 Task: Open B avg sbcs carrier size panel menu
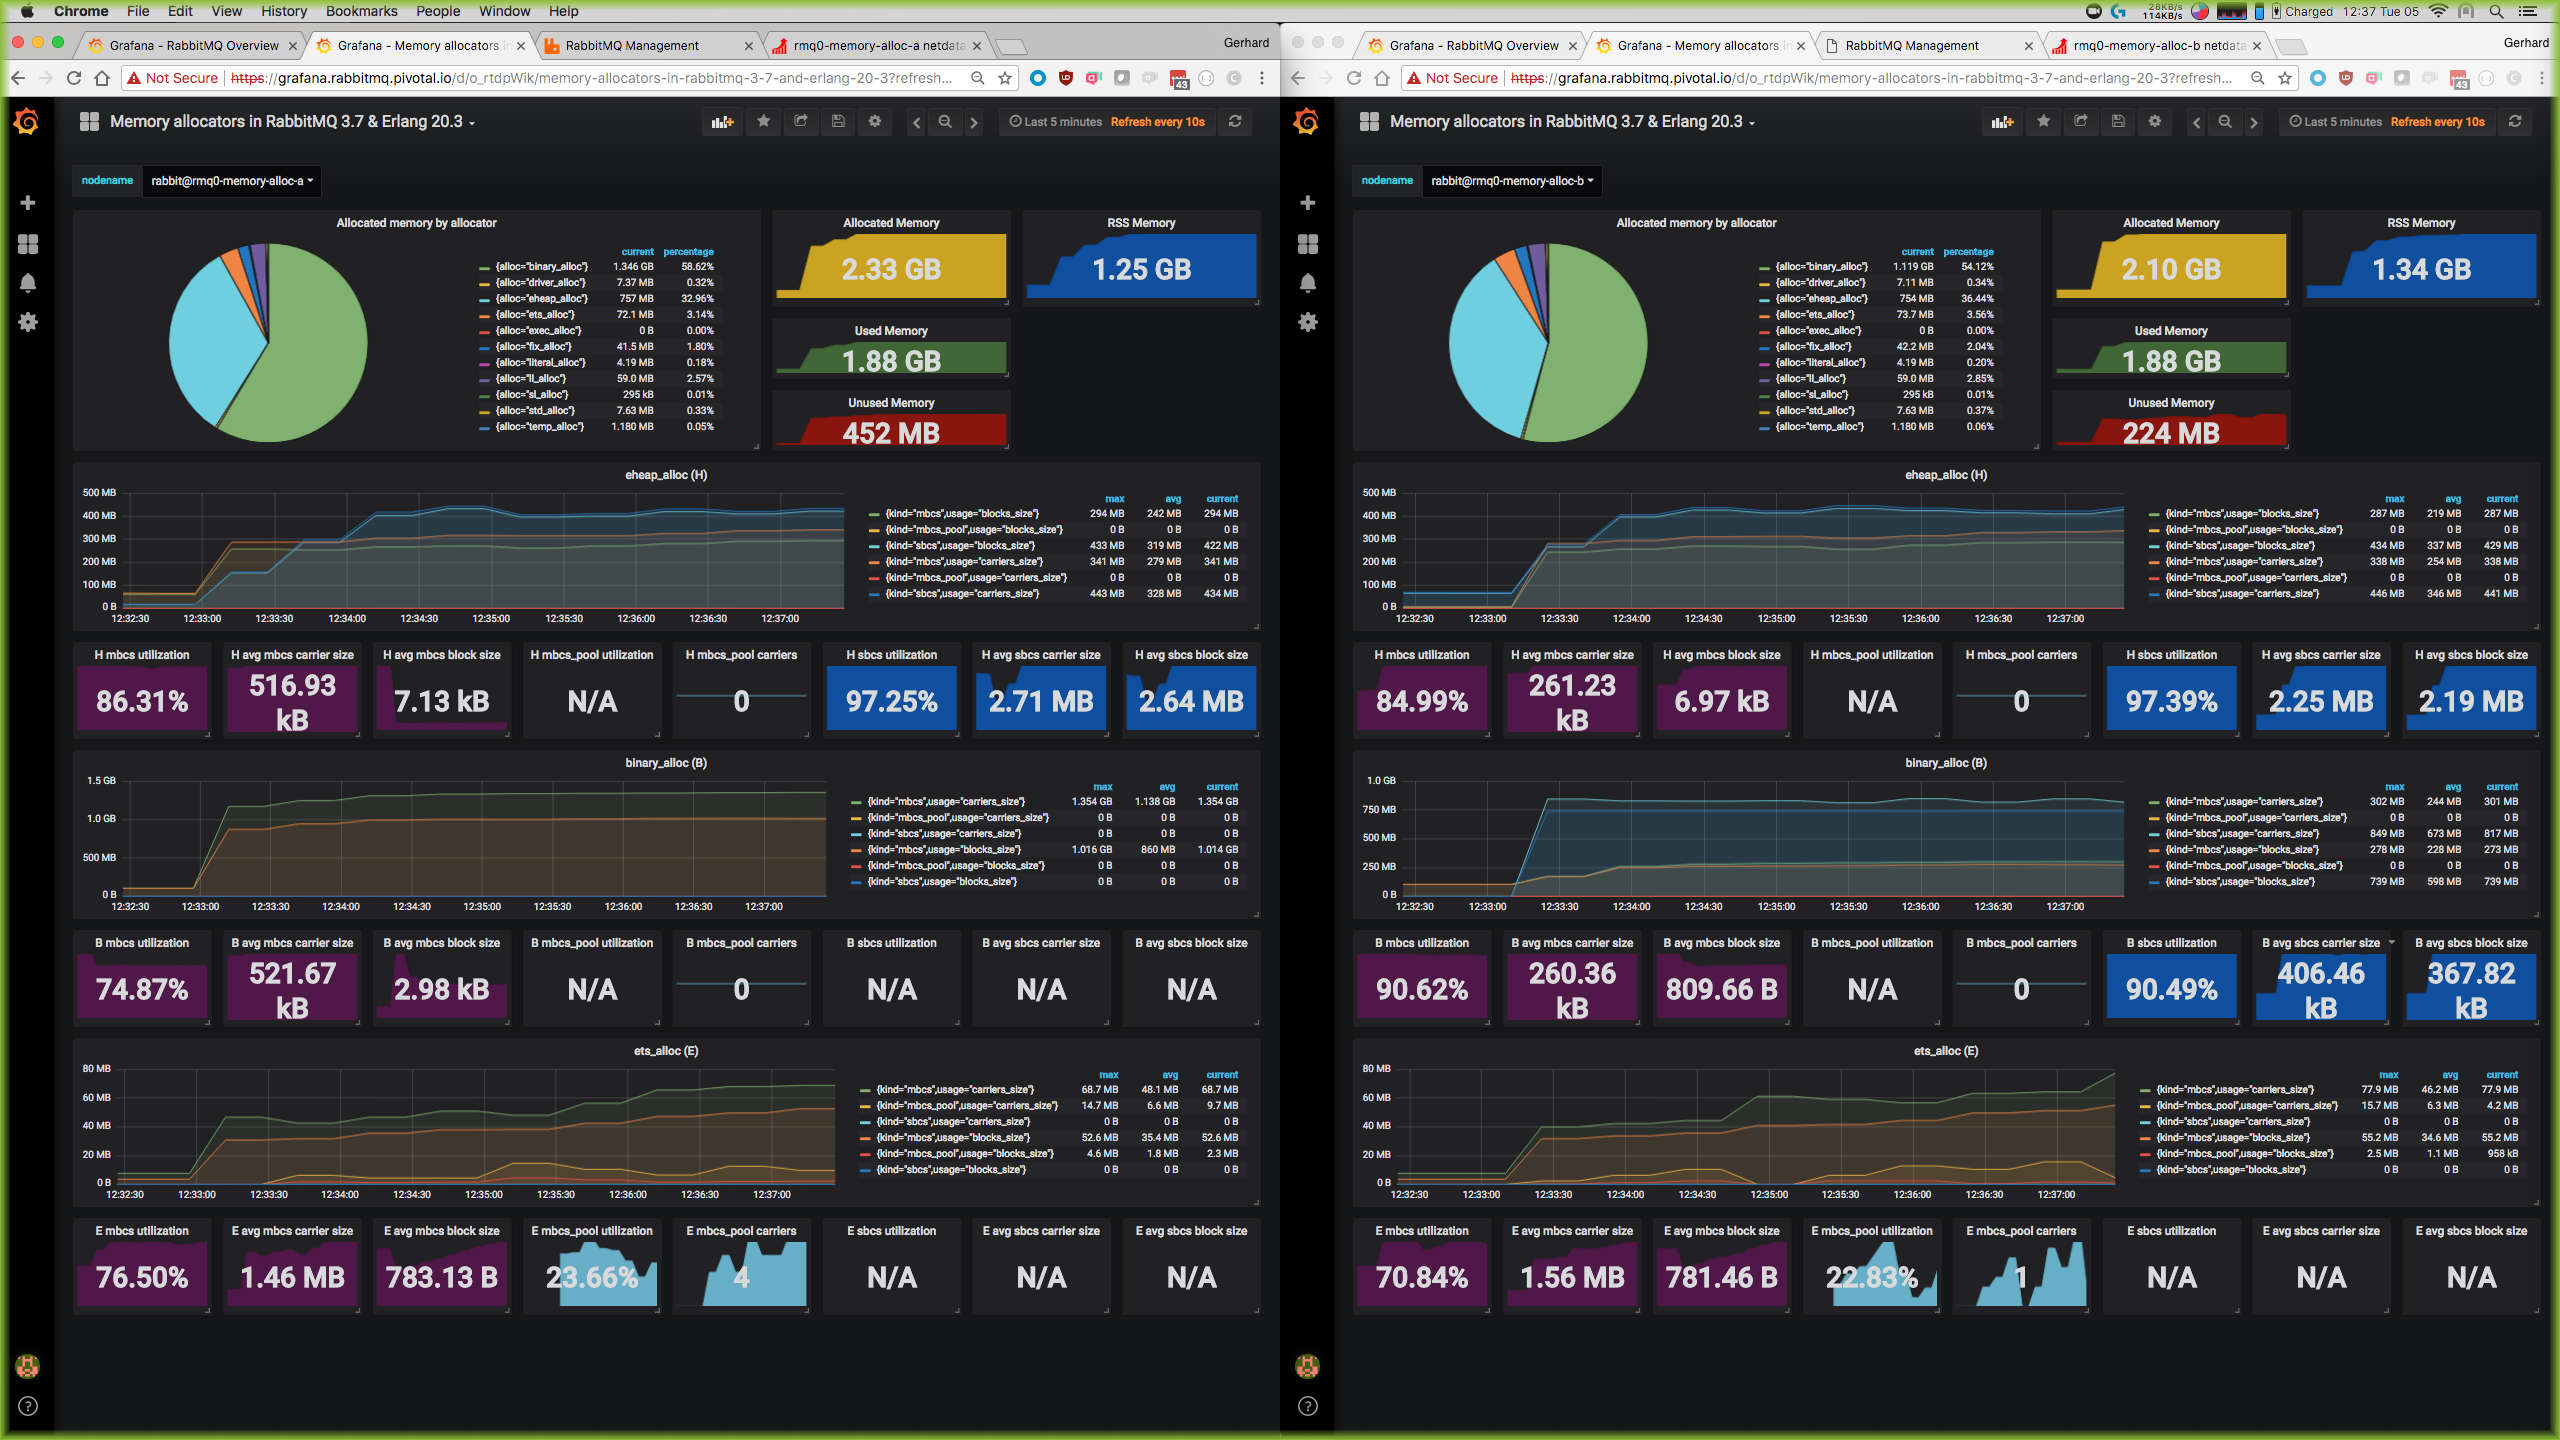click(2391, 943)
